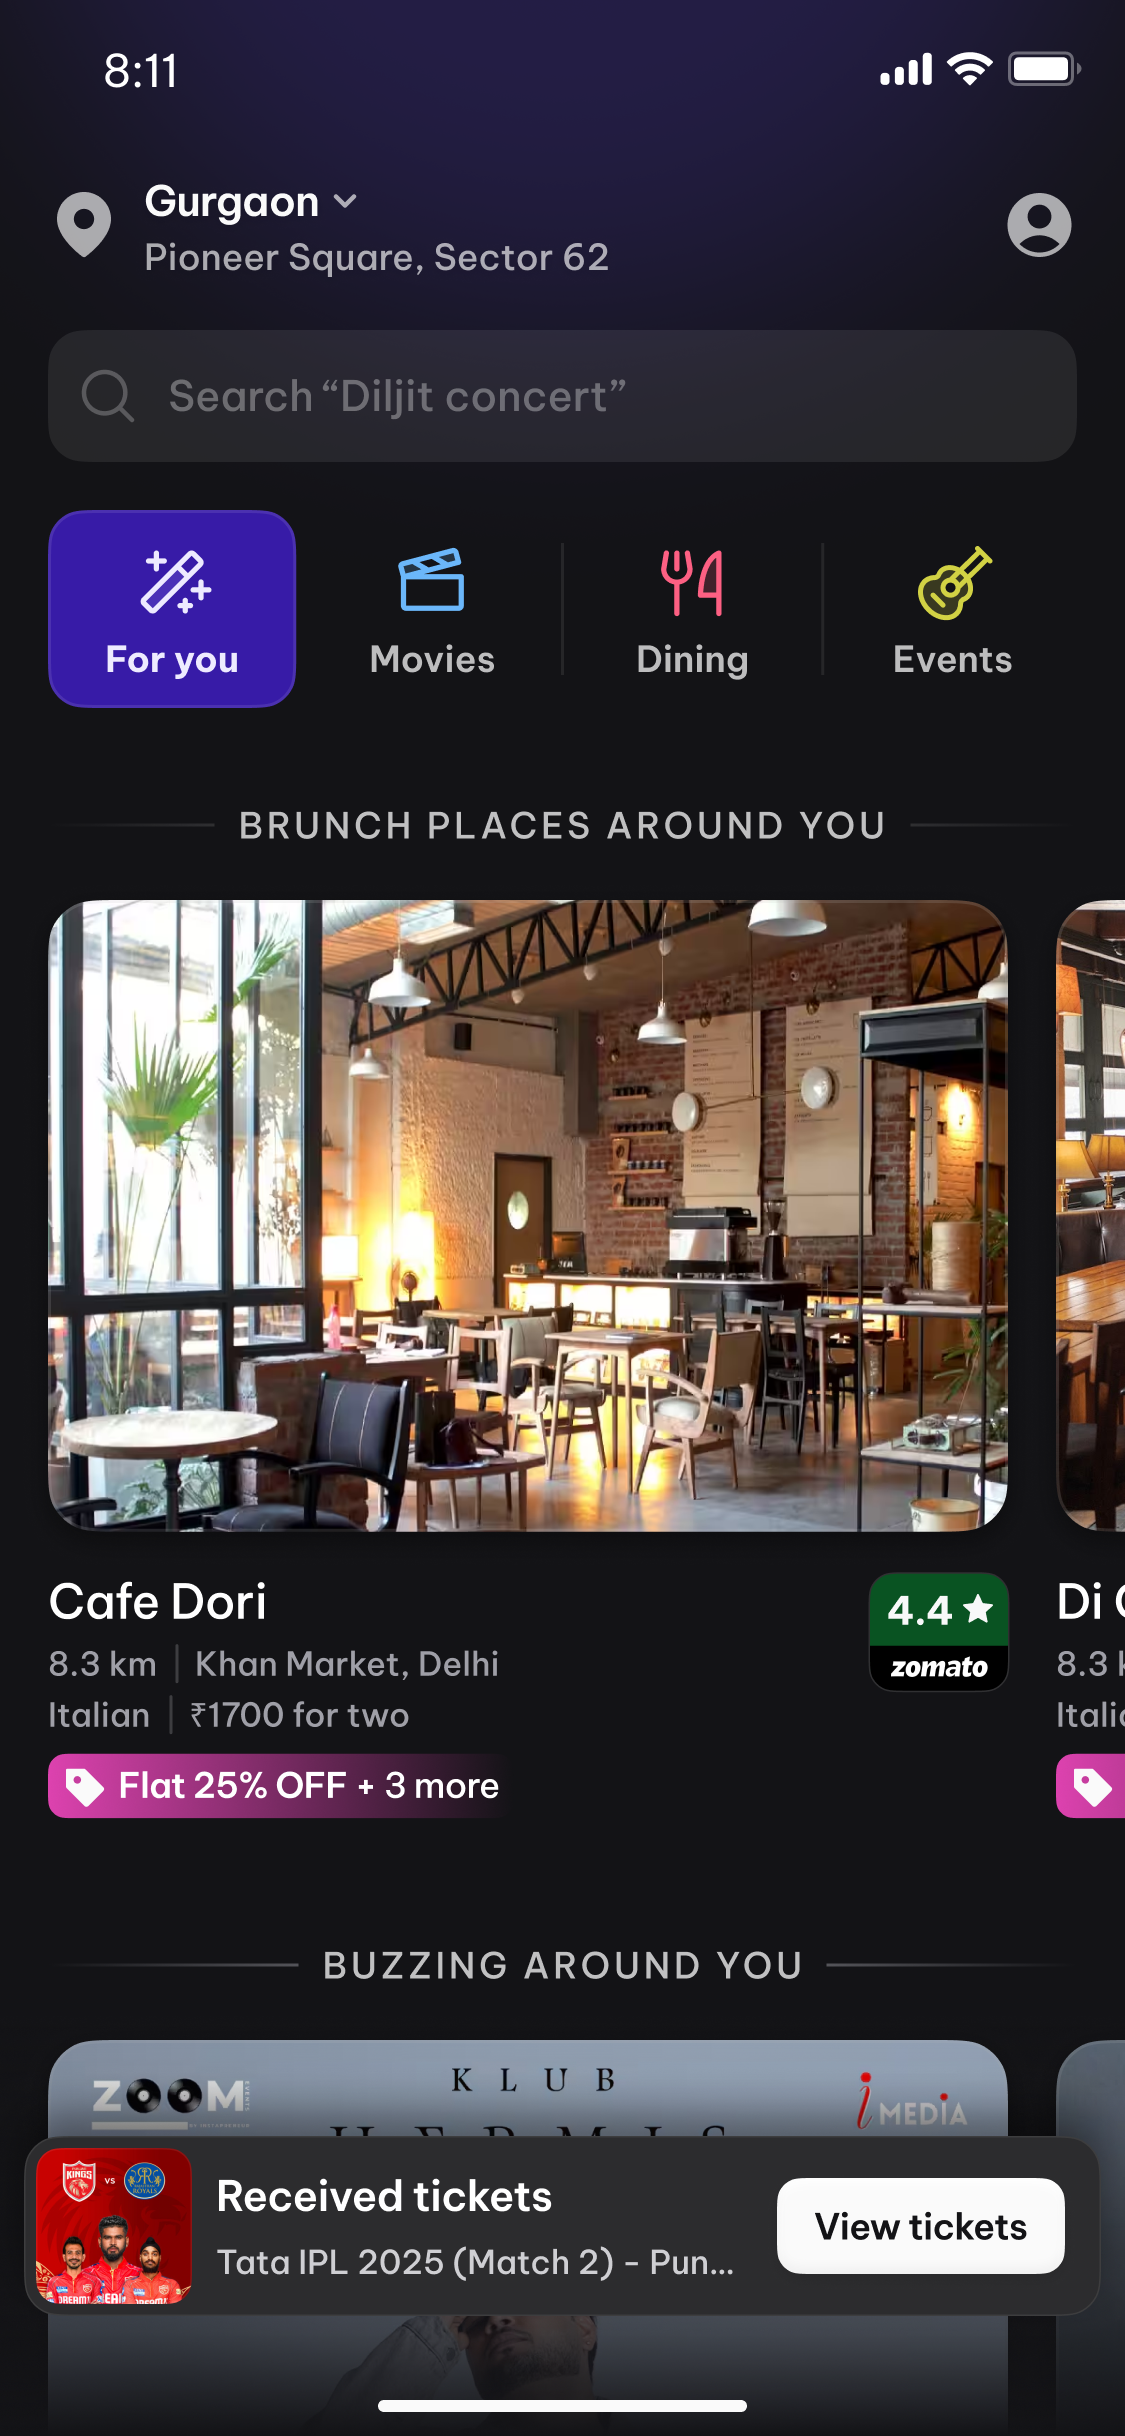
Task: Tap the search magnifier icon
Action: [107, 396]
